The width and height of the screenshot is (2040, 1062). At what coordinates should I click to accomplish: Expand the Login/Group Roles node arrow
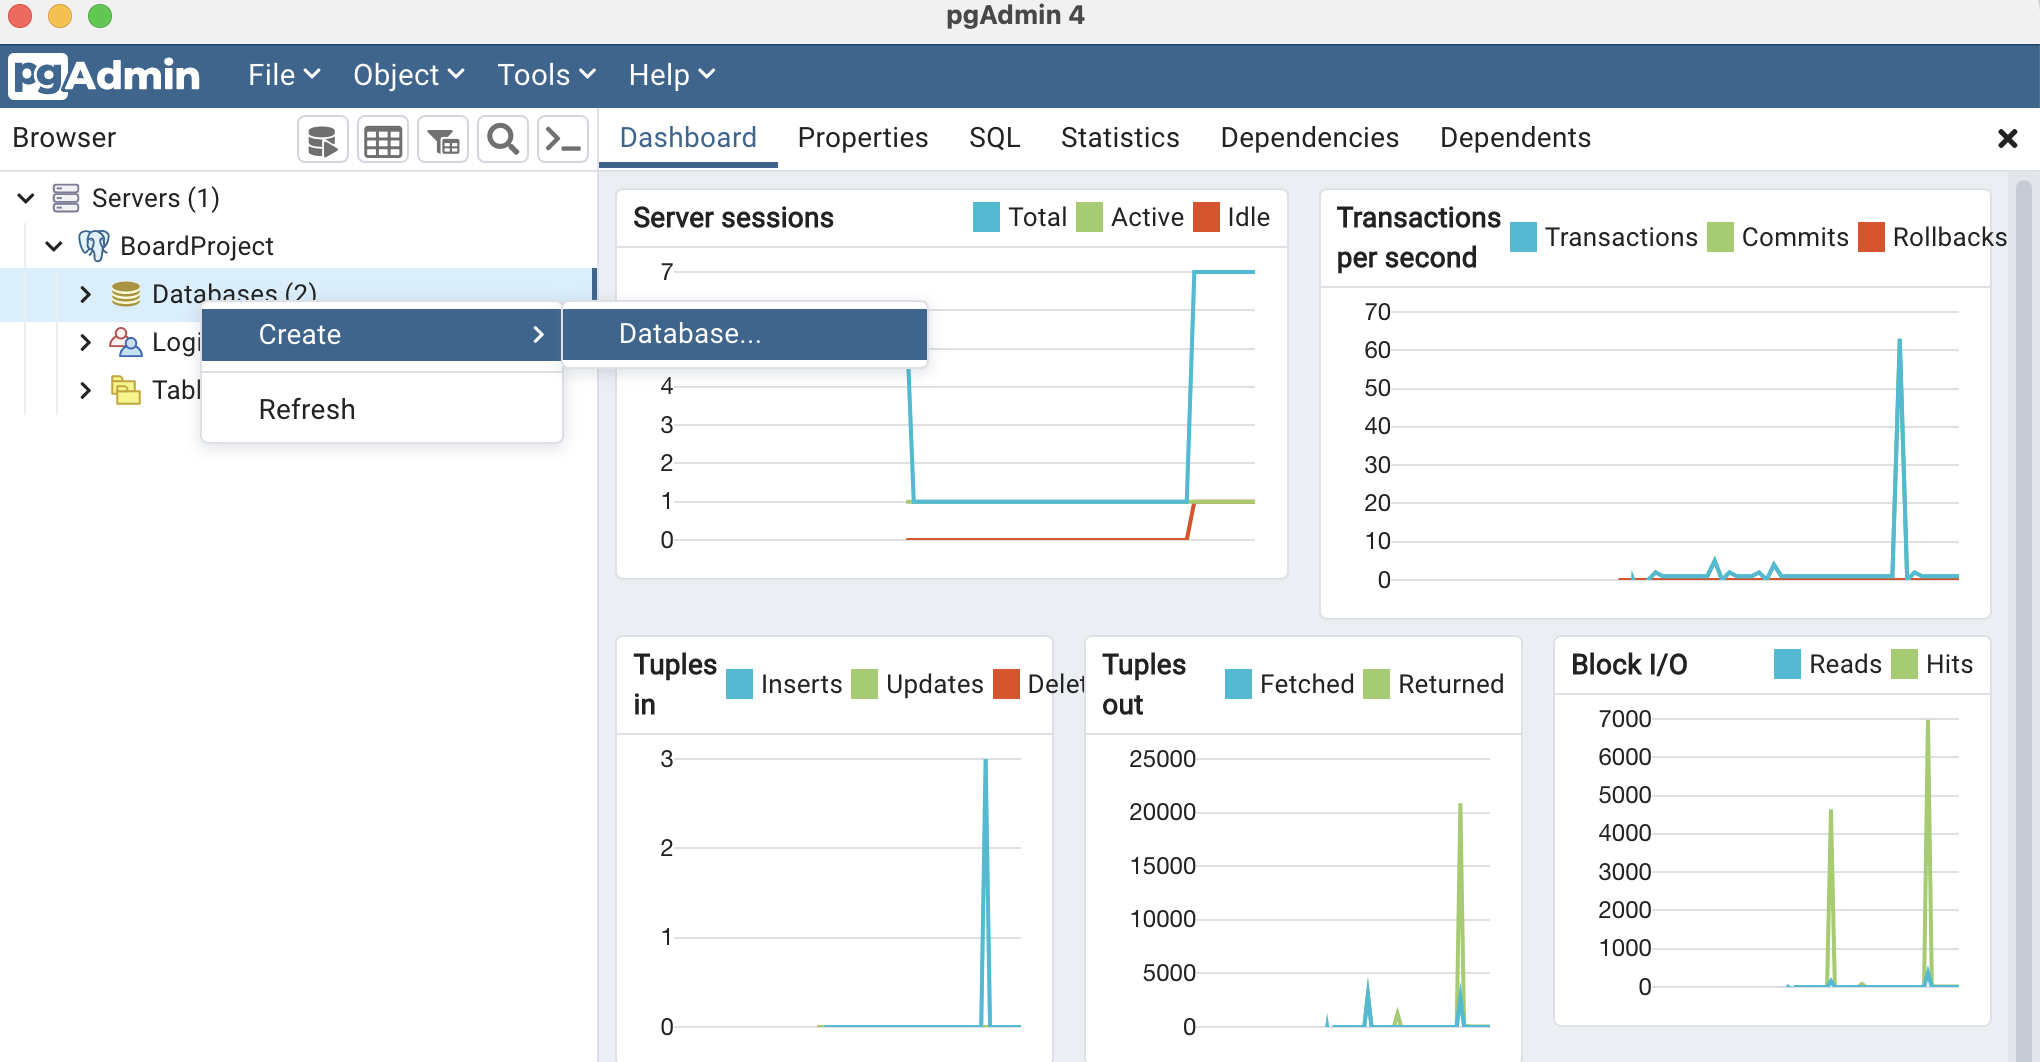point(85,342)
